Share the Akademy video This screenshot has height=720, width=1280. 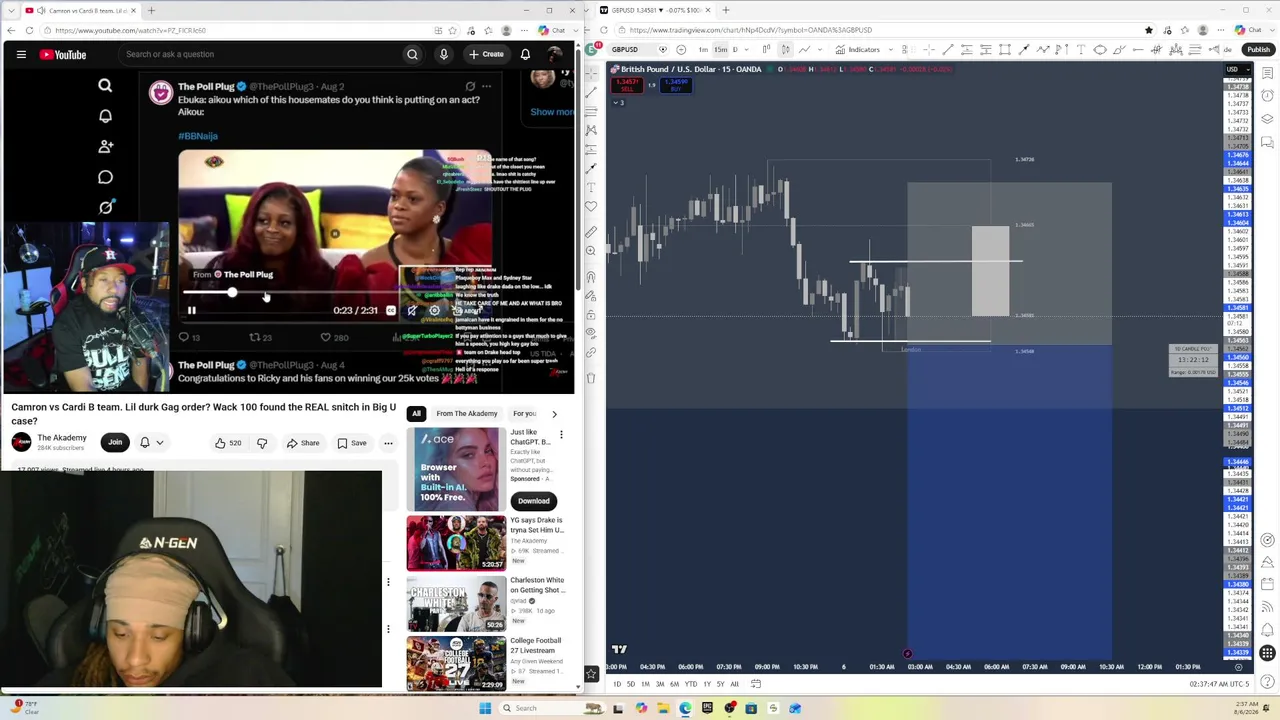(303, 443)
